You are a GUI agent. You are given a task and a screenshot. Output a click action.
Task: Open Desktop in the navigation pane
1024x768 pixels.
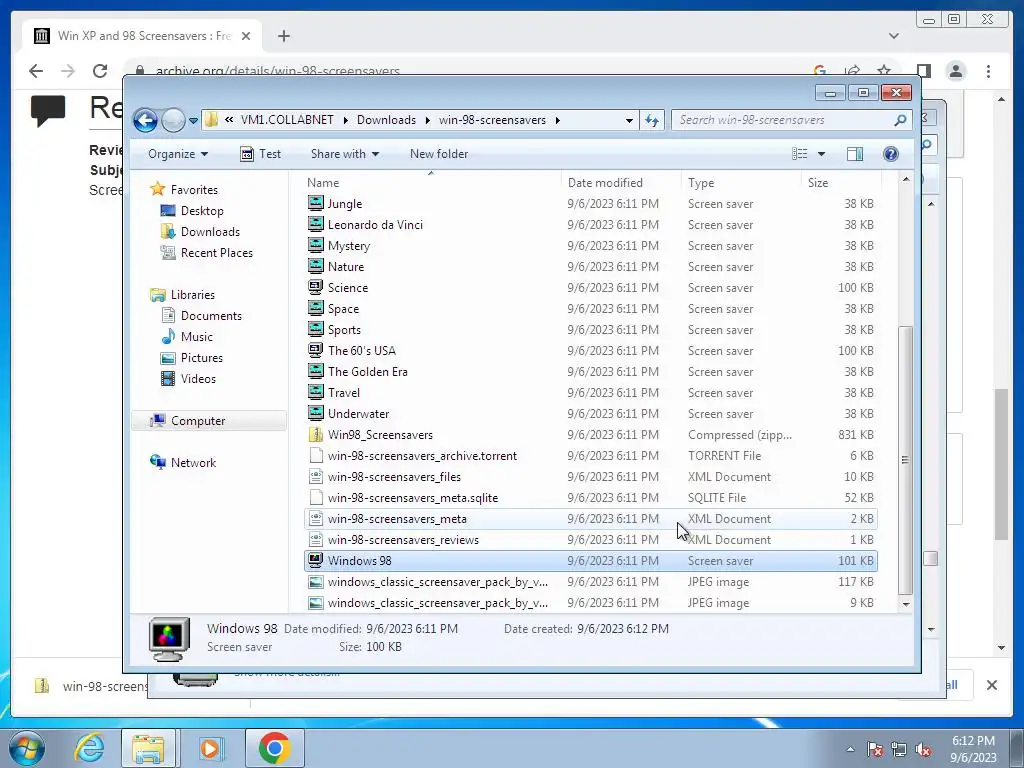[202, 211]
